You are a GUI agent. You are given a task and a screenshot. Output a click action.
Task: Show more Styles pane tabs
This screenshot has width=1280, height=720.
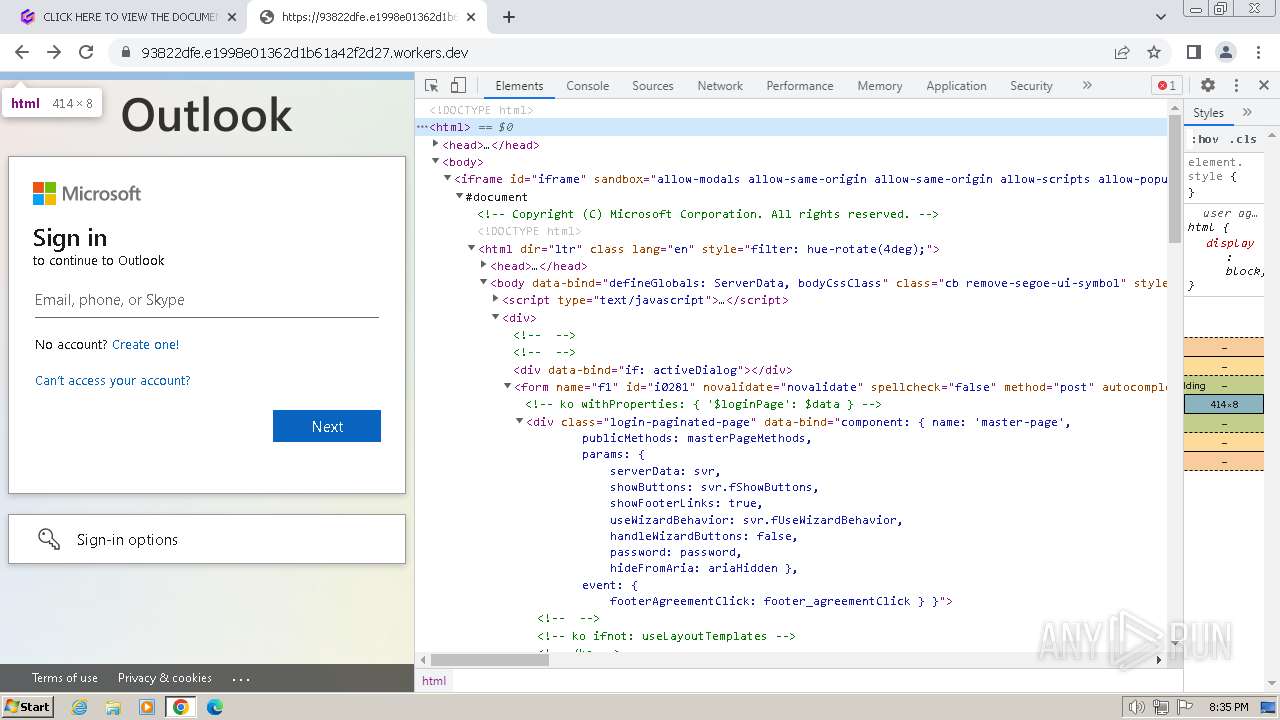pyautogui.click(x=1247, y=113)
